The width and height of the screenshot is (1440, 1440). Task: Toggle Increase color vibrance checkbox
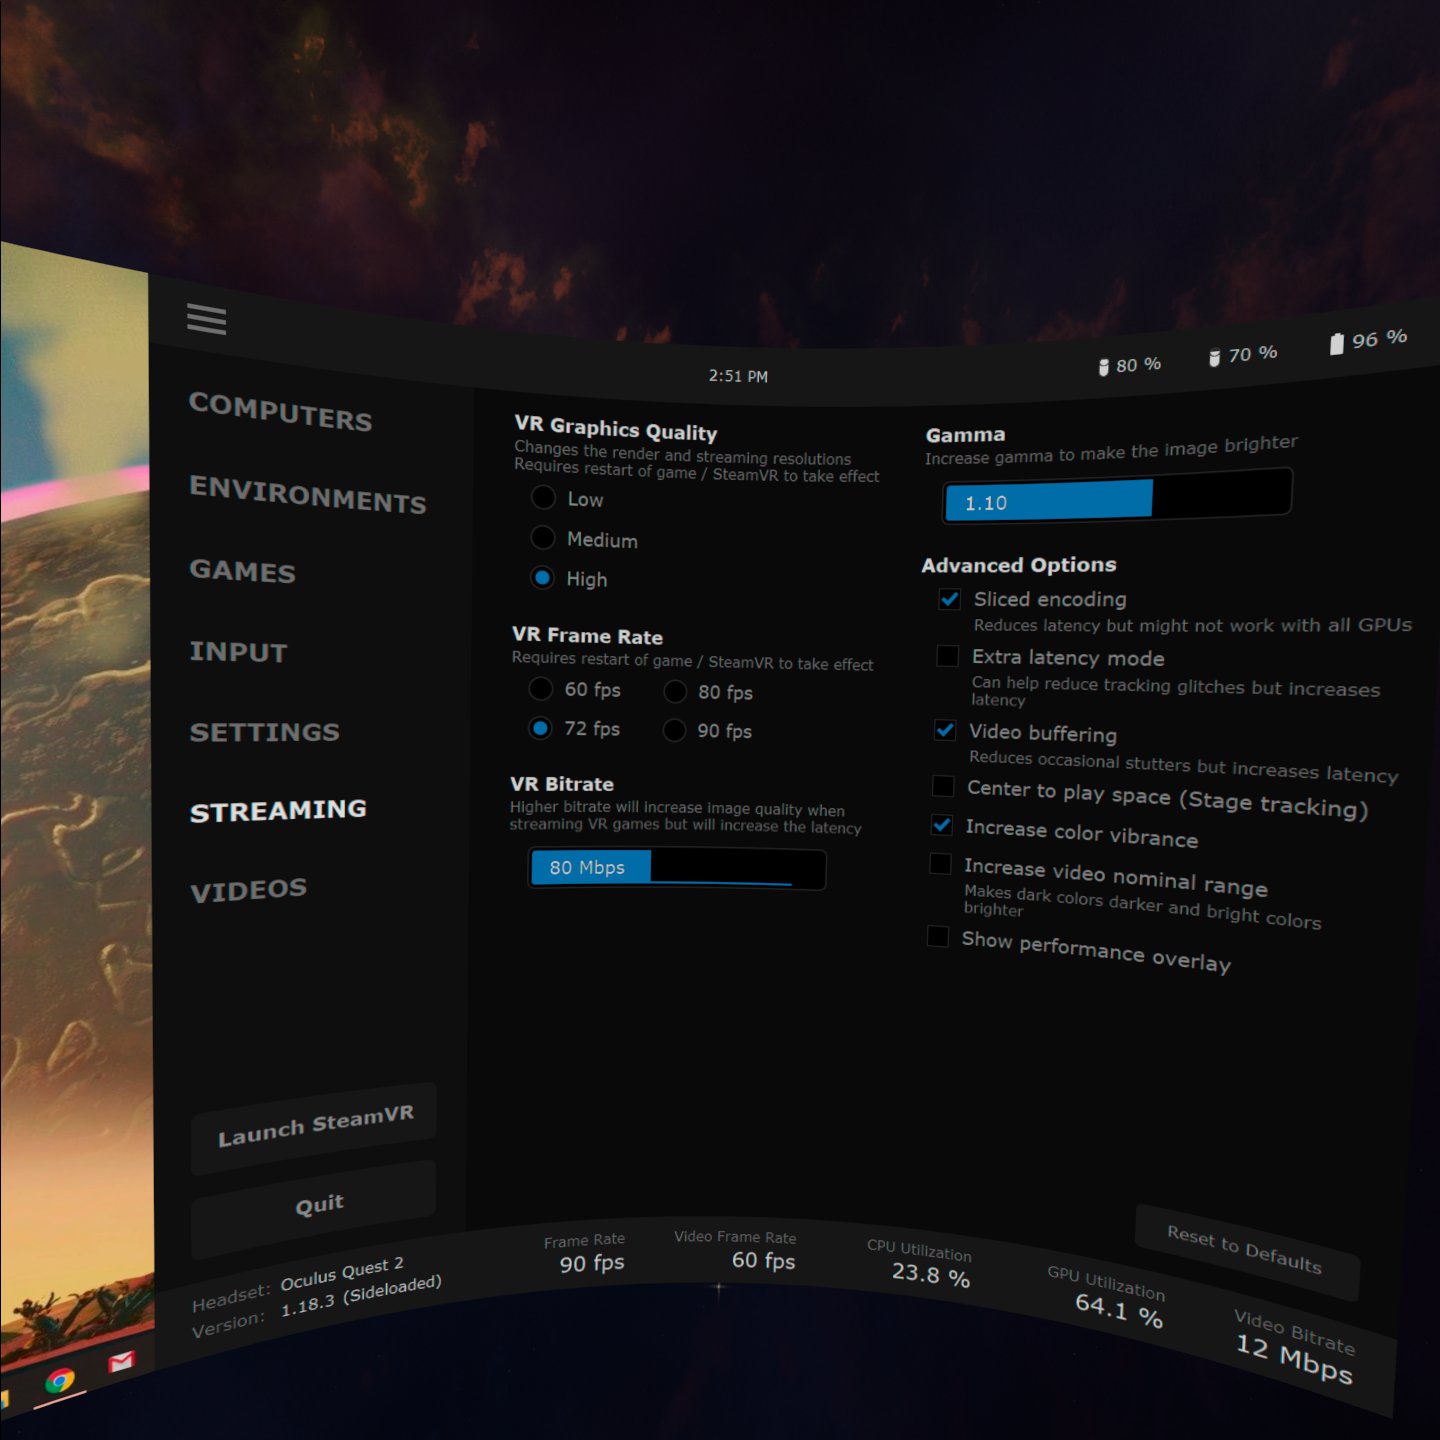pos(941,825)
